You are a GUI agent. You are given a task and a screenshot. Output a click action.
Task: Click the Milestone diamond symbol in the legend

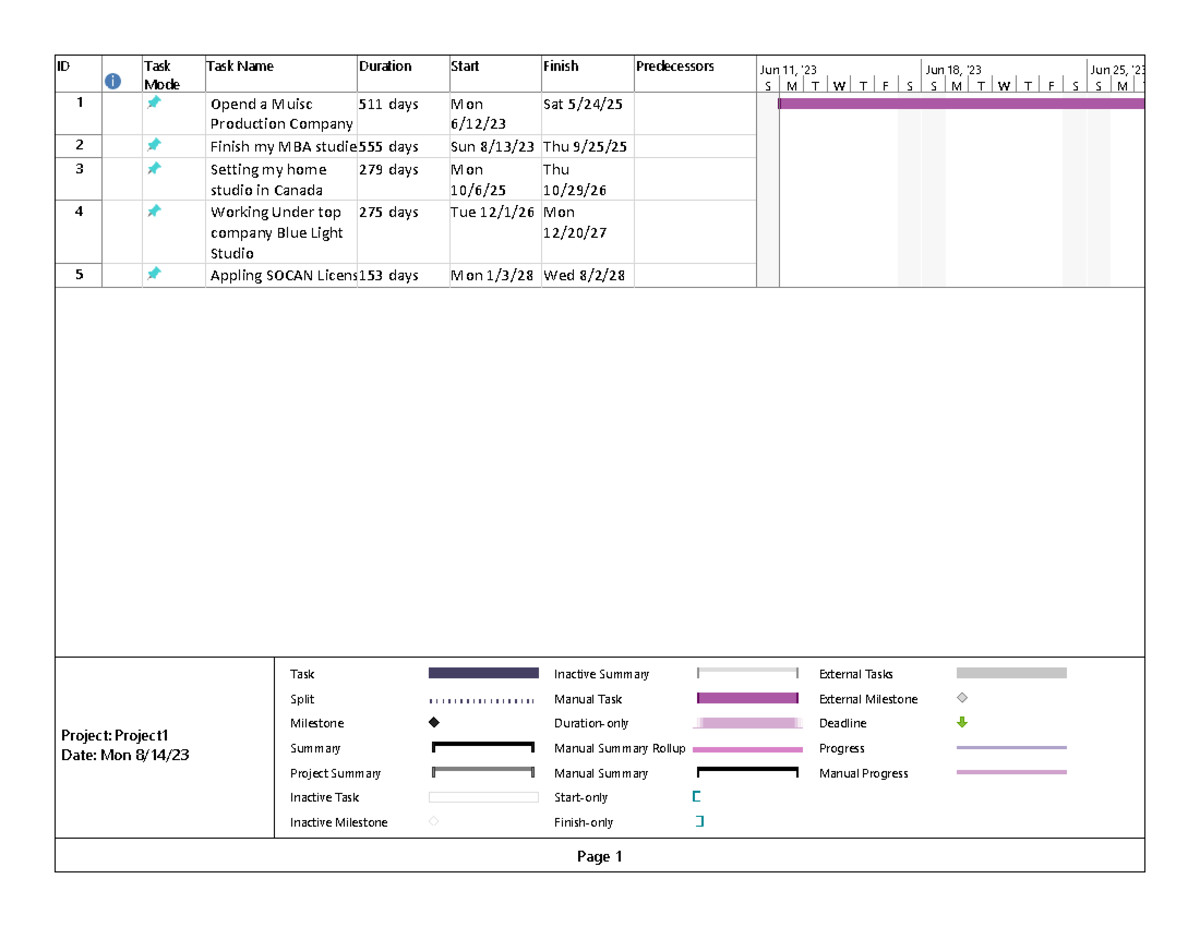tap(434, 723)
